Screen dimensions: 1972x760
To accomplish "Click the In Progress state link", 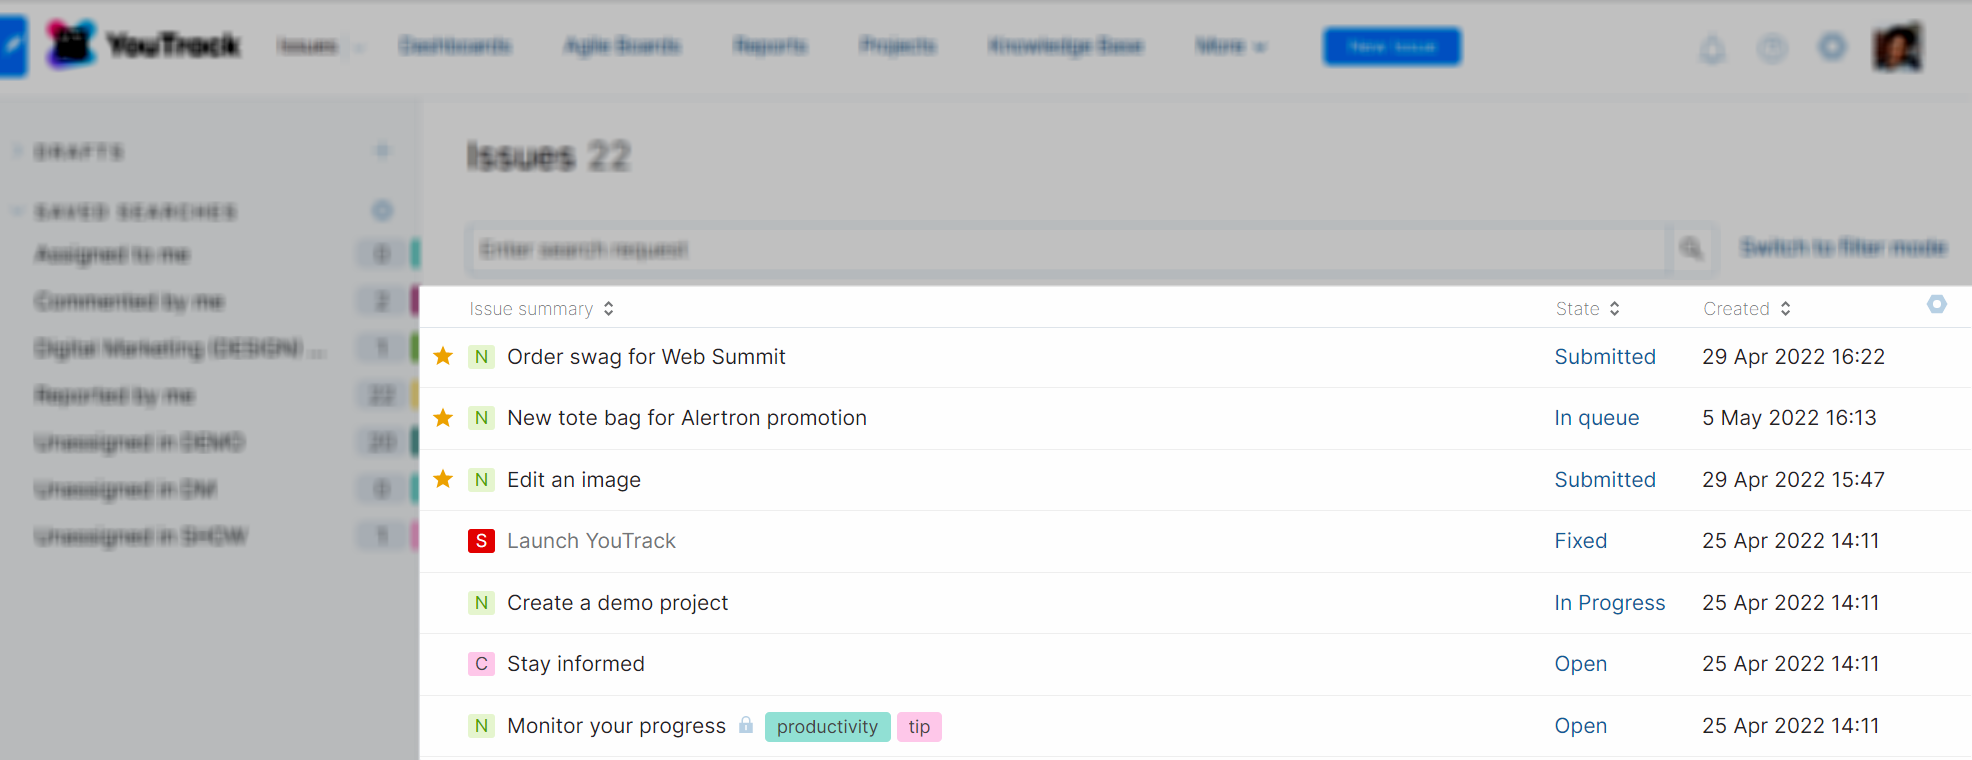I will click(1609, 603).
